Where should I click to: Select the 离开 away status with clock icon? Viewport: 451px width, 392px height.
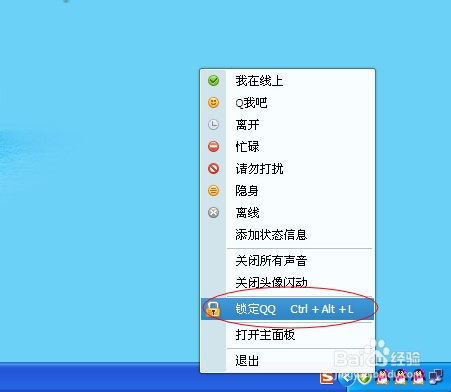pyautogui.click(x=287, y=125)
